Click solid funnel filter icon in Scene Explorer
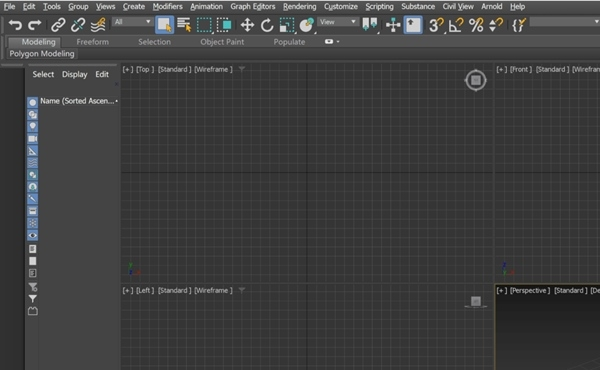The width and height of the screenshot is (600, 370). pyautogui.click(x=33, y=299)
